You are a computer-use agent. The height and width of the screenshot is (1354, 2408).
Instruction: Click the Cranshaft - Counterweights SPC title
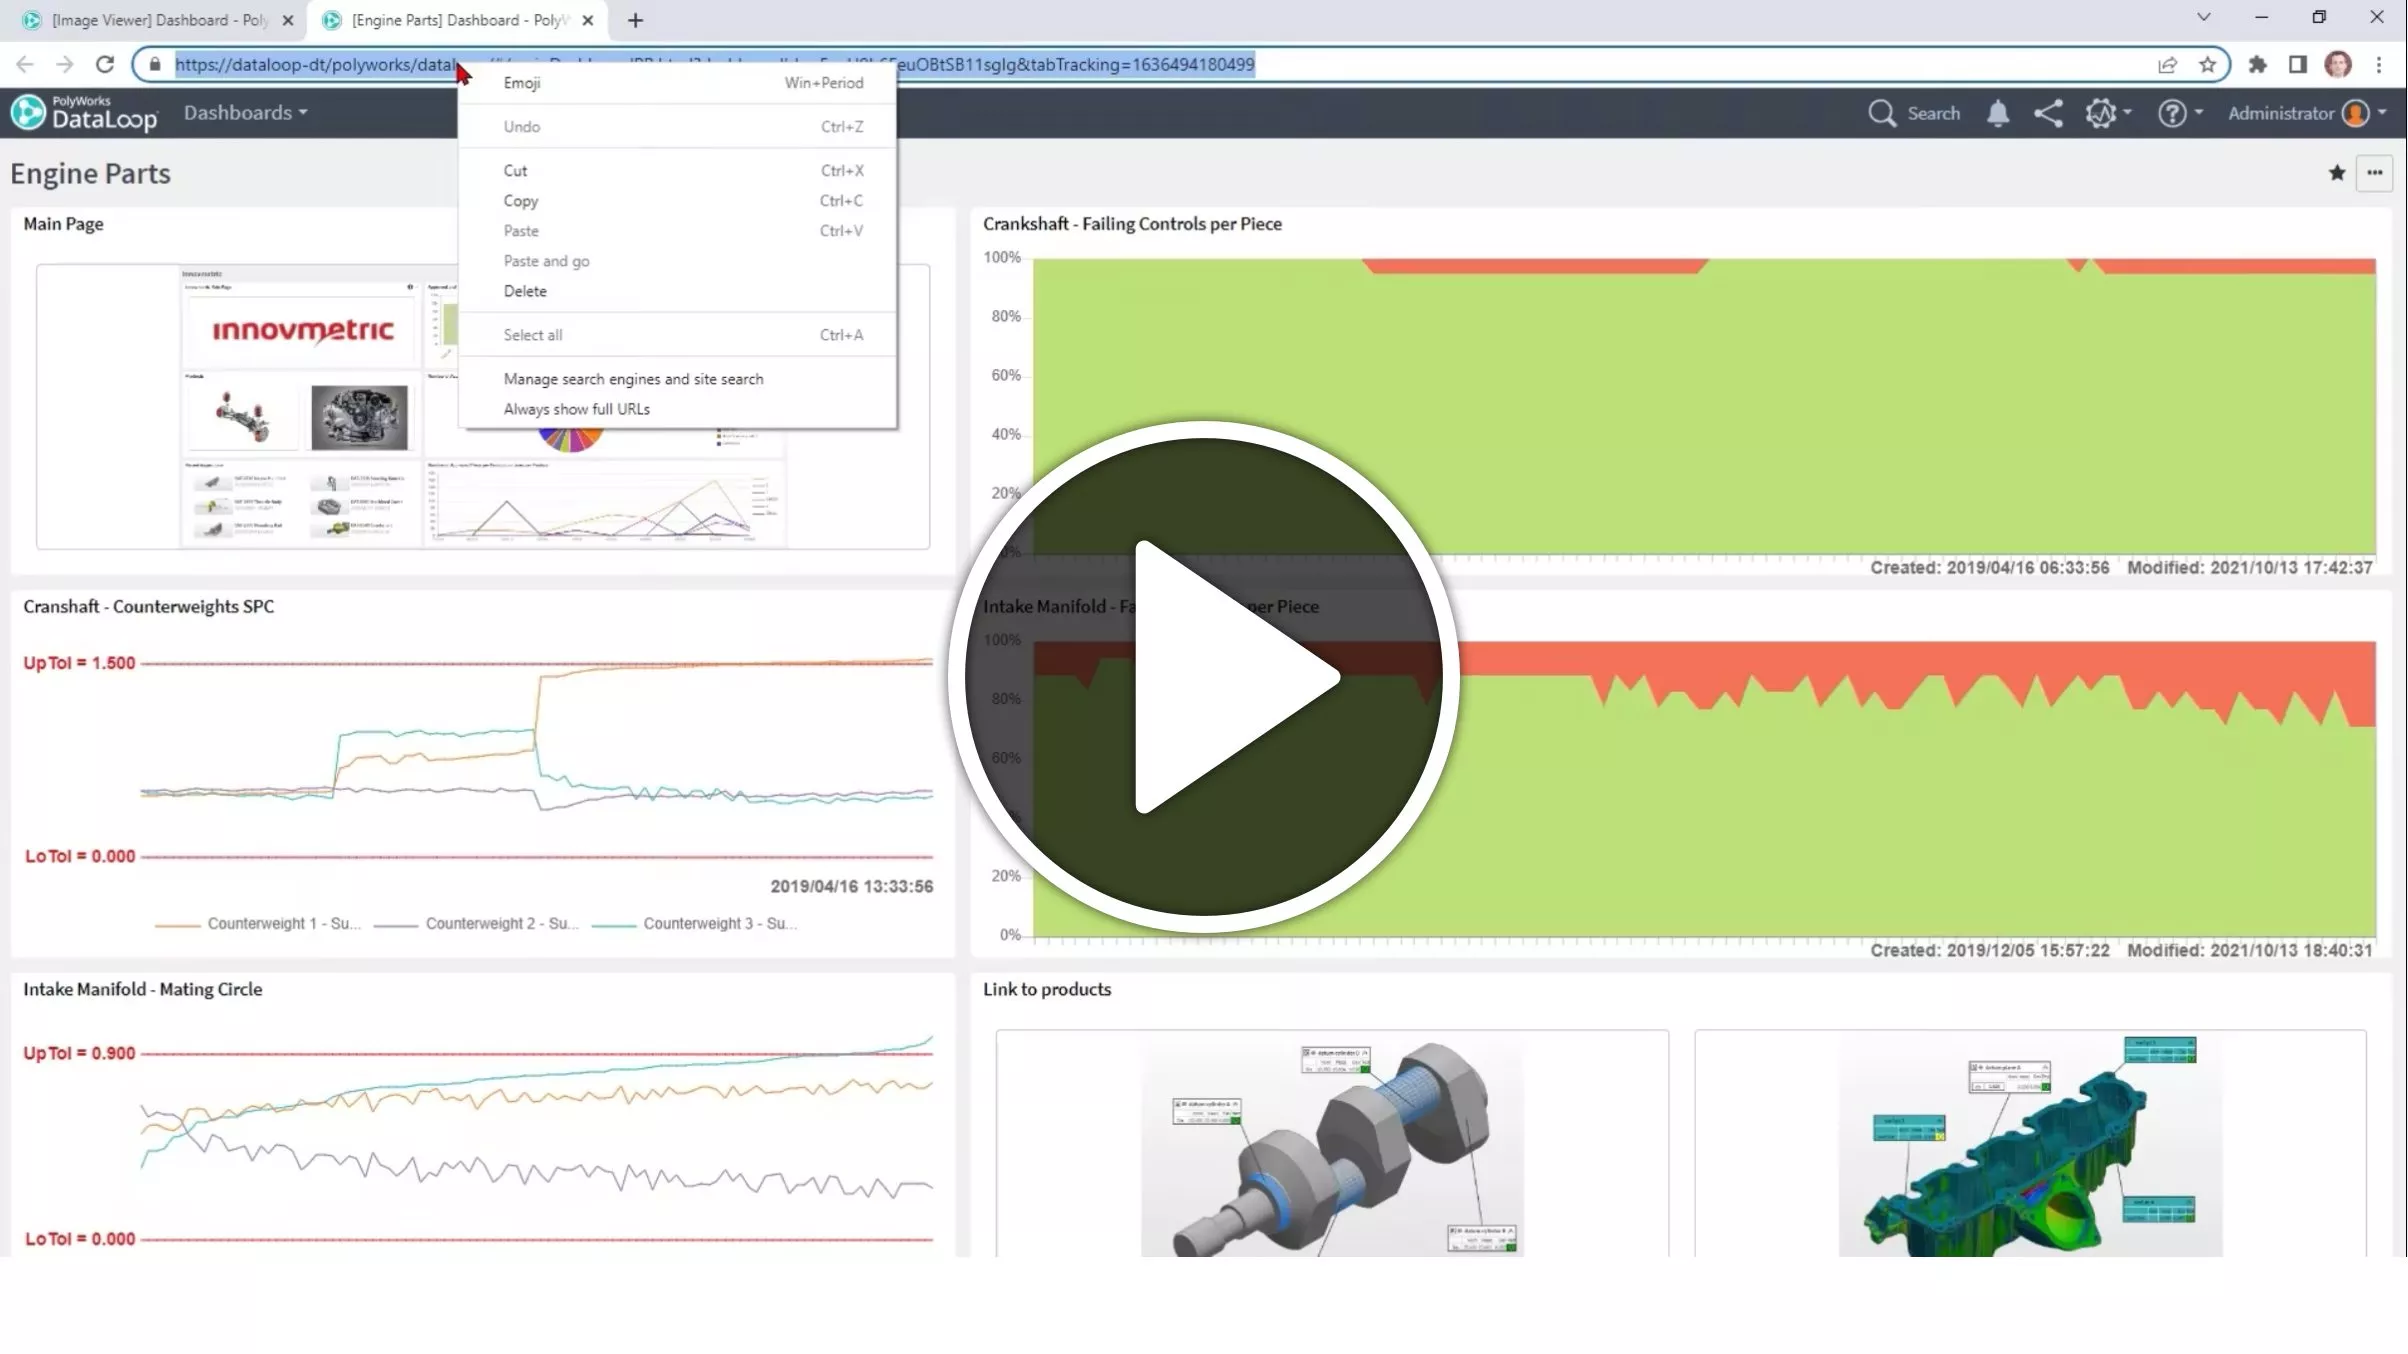pyautogui.click(x=149, y=607)
